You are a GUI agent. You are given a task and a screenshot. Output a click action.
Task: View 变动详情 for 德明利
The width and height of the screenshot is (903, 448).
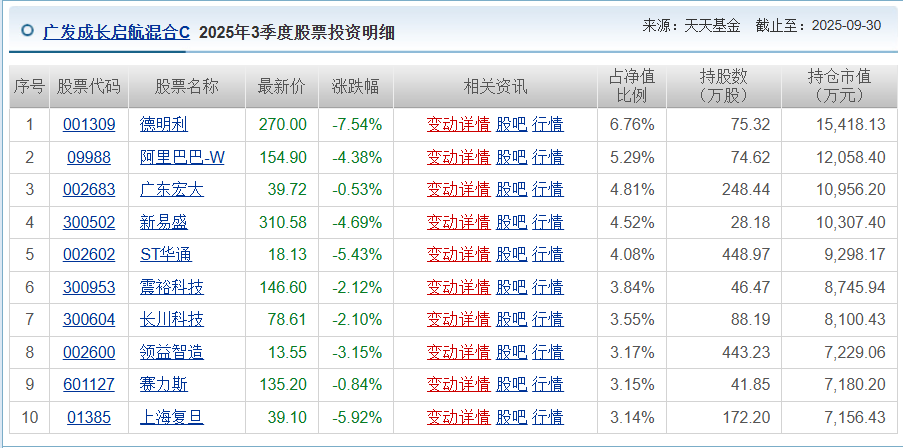click(x=458, y=124)
